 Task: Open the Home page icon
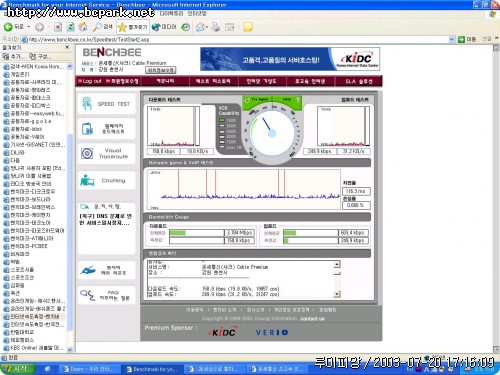pyautogui.click(x=83, y=27)
